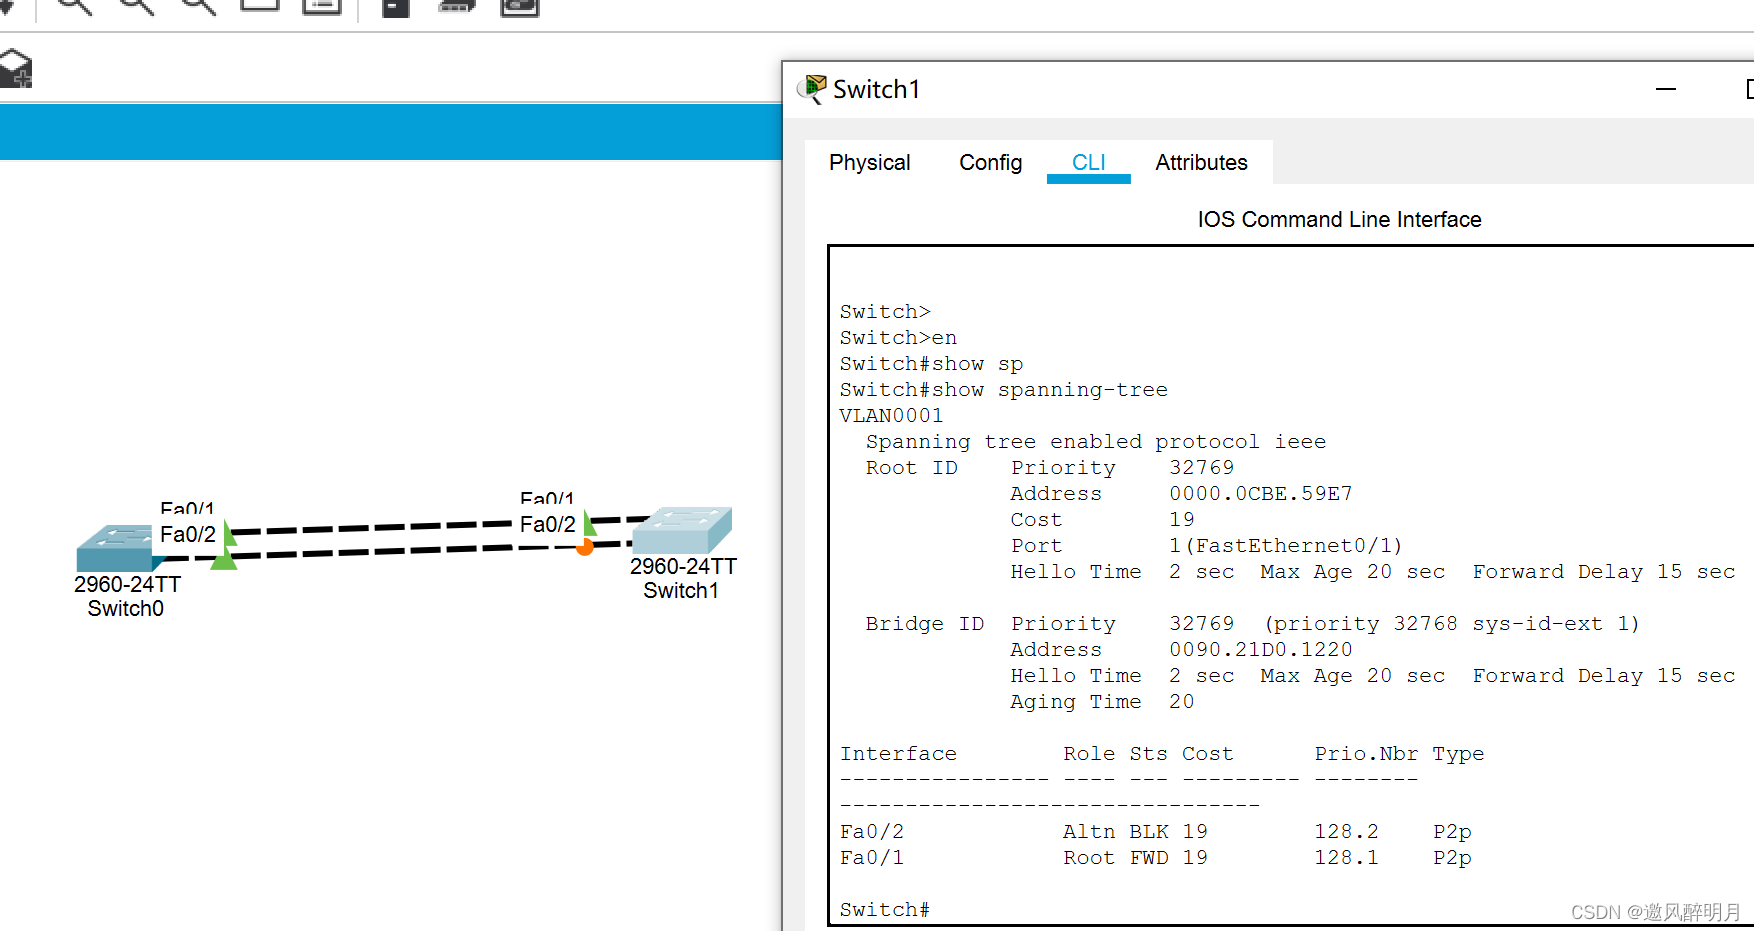Click the orange link light near Switch1
The height and width of the screenshot is (931, 1754).
[x=585, y=547]
